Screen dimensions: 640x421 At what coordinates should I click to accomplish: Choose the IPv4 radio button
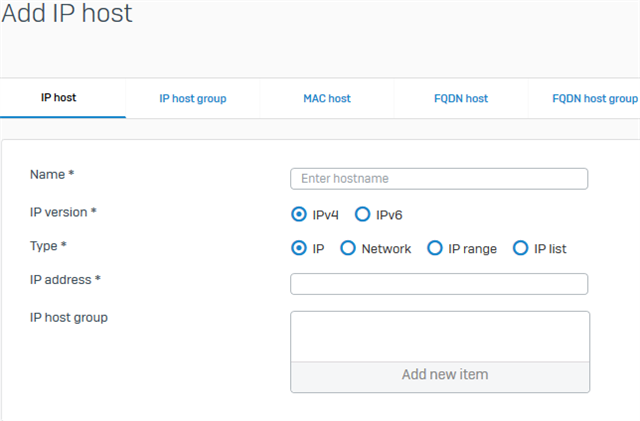(x=299, y=214)
